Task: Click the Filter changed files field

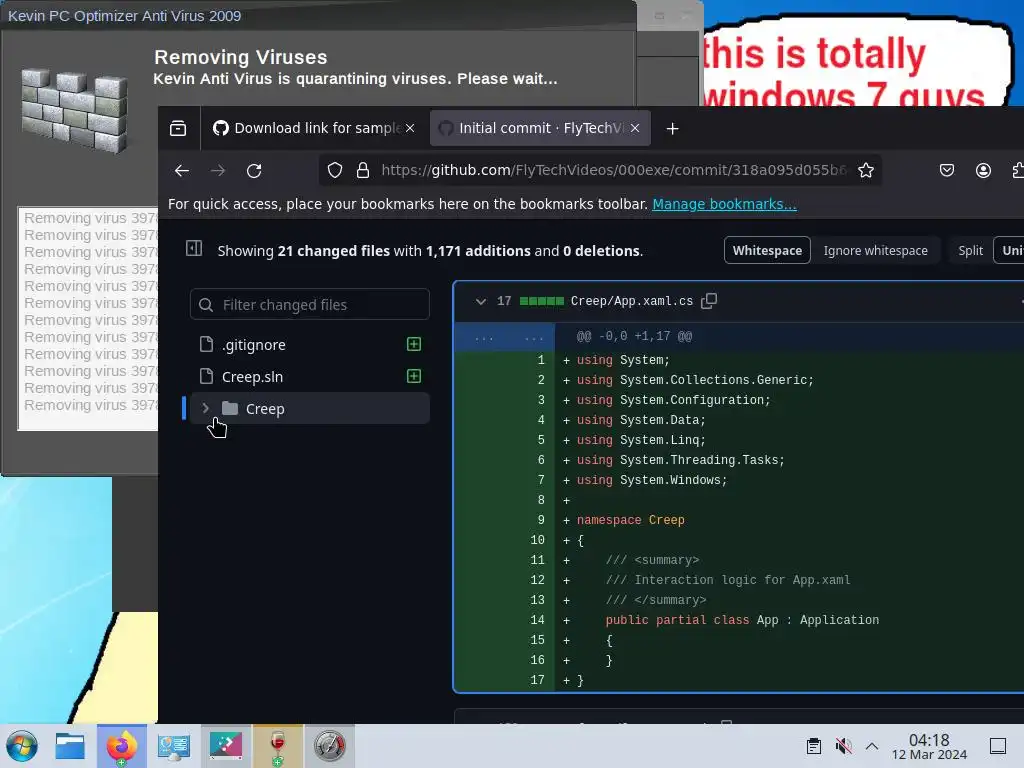Action: pyautogui.click(x=310, y=305)
